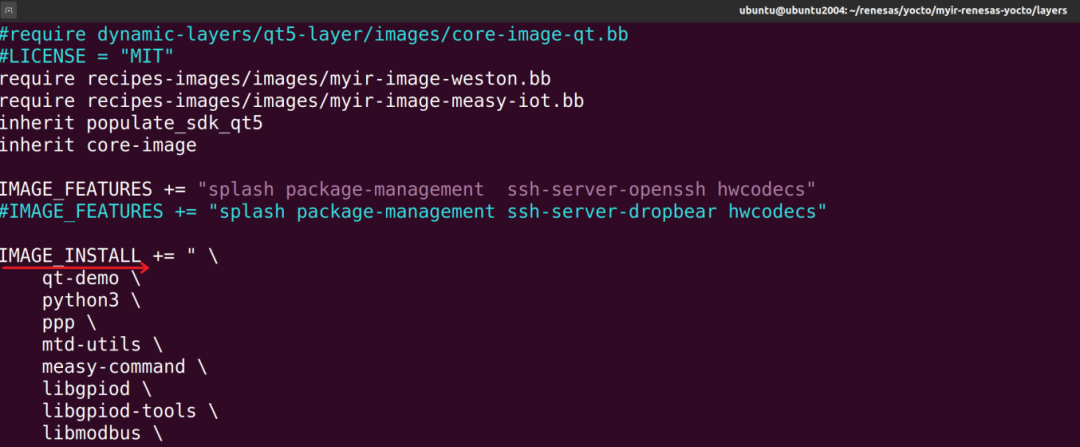The image size is (1080, 447).
Task: Click the libgpiod package entry
Action: point(85,388)
